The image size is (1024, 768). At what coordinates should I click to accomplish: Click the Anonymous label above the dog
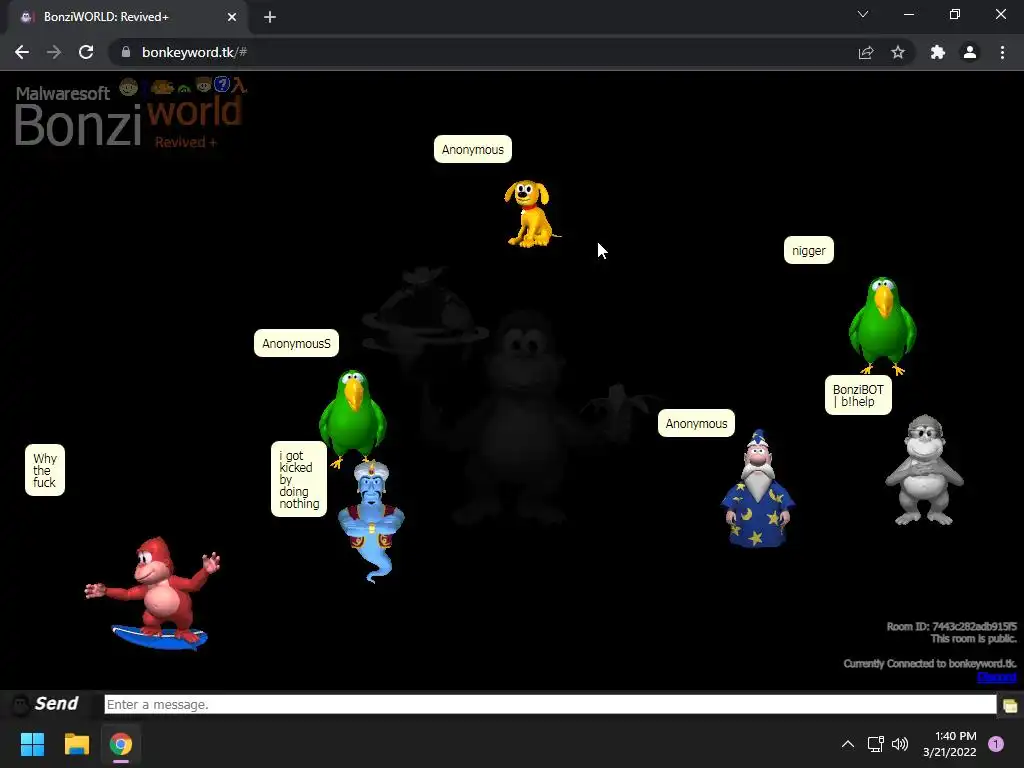(473, 150)
